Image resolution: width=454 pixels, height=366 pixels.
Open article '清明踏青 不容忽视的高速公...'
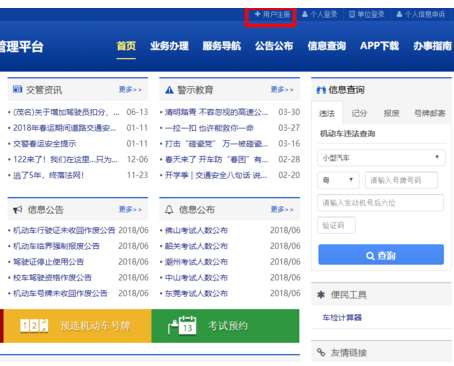(x=216, y=112)
